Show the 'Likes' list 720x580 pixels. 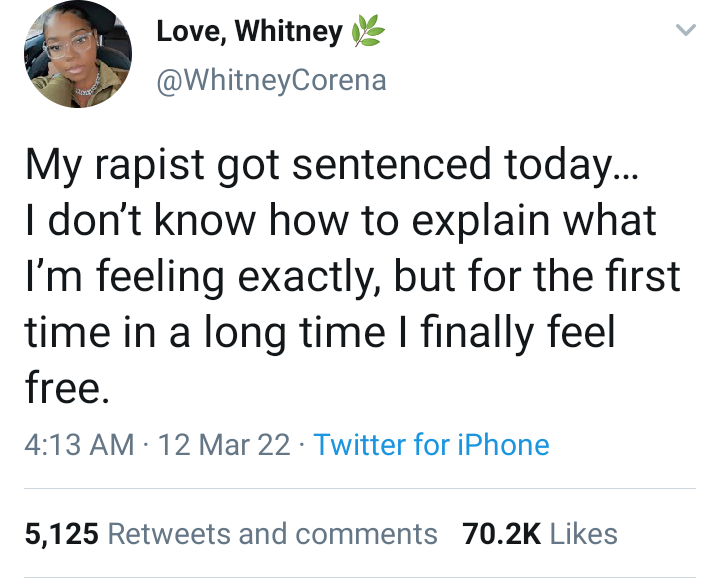pos(584,534)
